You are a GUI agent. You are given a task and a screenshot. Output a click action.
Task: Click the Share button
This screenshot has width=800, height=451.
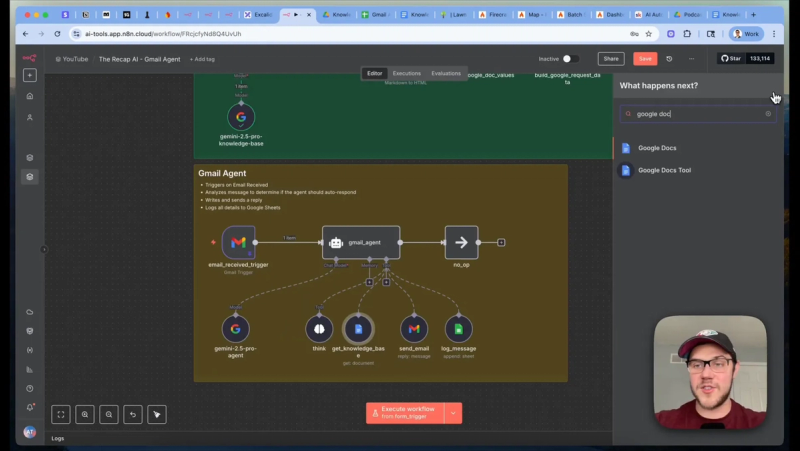coord(611,59)
